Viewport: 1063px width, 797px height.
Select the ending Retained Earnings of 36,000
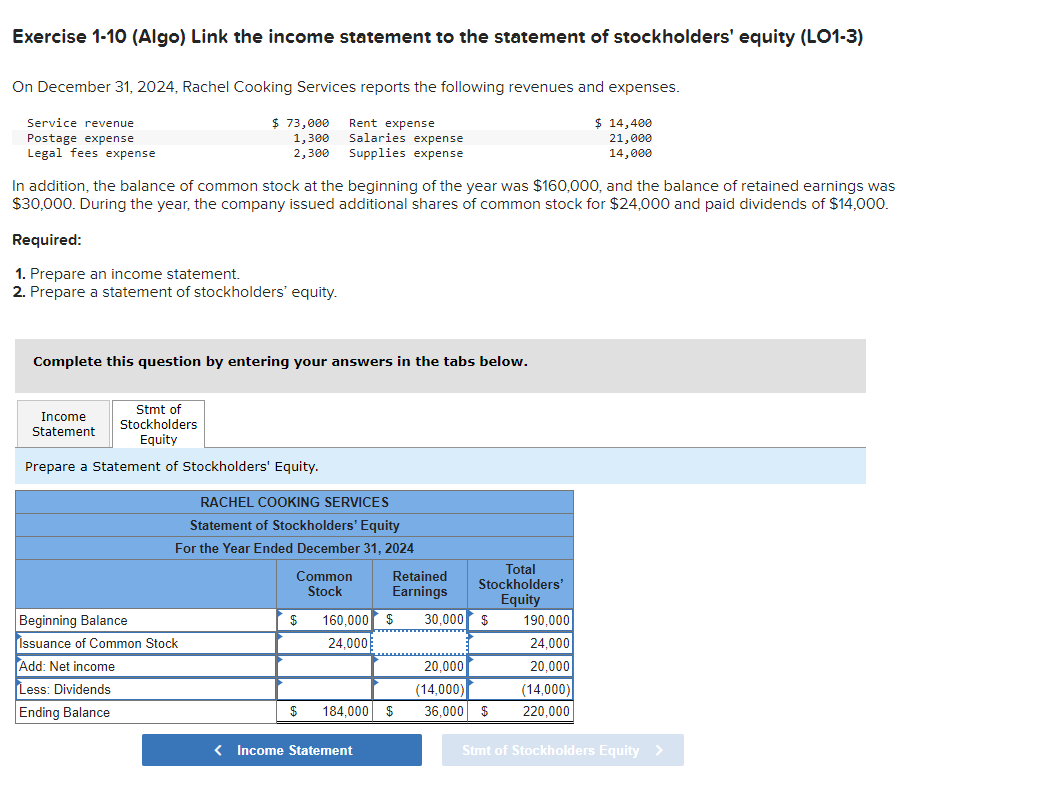[419, 712]
